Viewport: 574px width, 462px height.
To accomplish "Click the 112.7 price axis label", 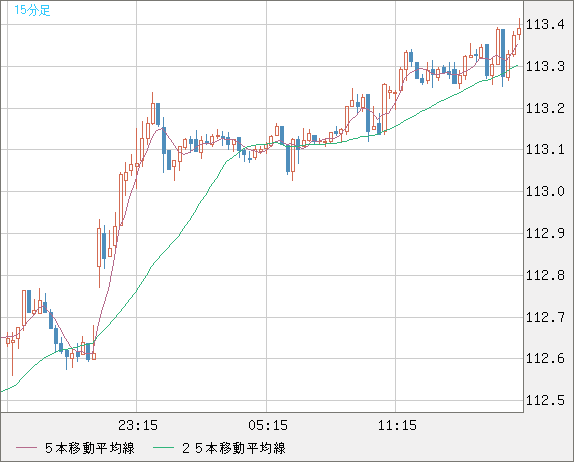I will coord(545,317).
